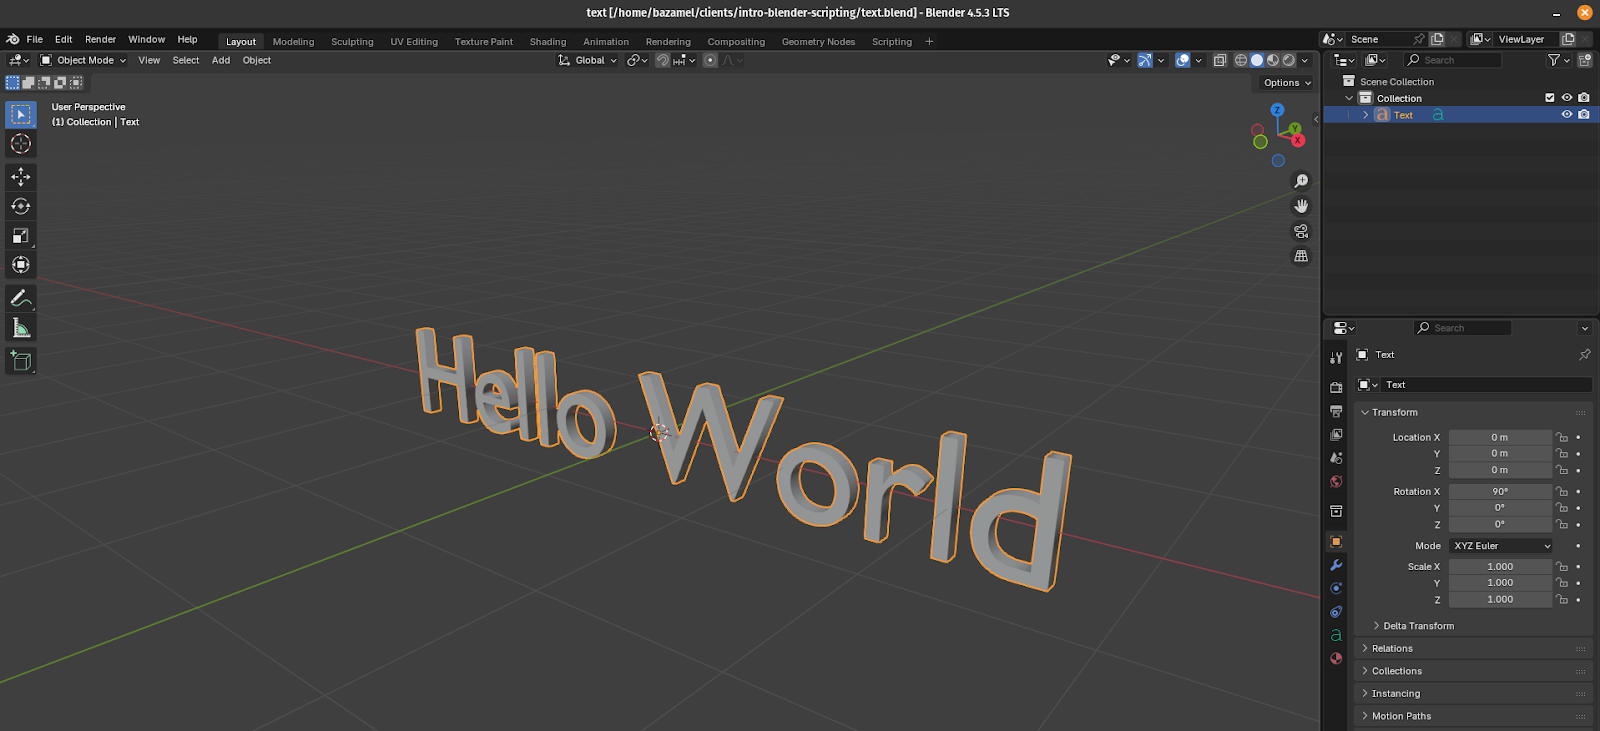The height and width of the screenshot is (731, 1600).
Task: Open the Modifiers properties tab
Action: tap(1336, 565)
